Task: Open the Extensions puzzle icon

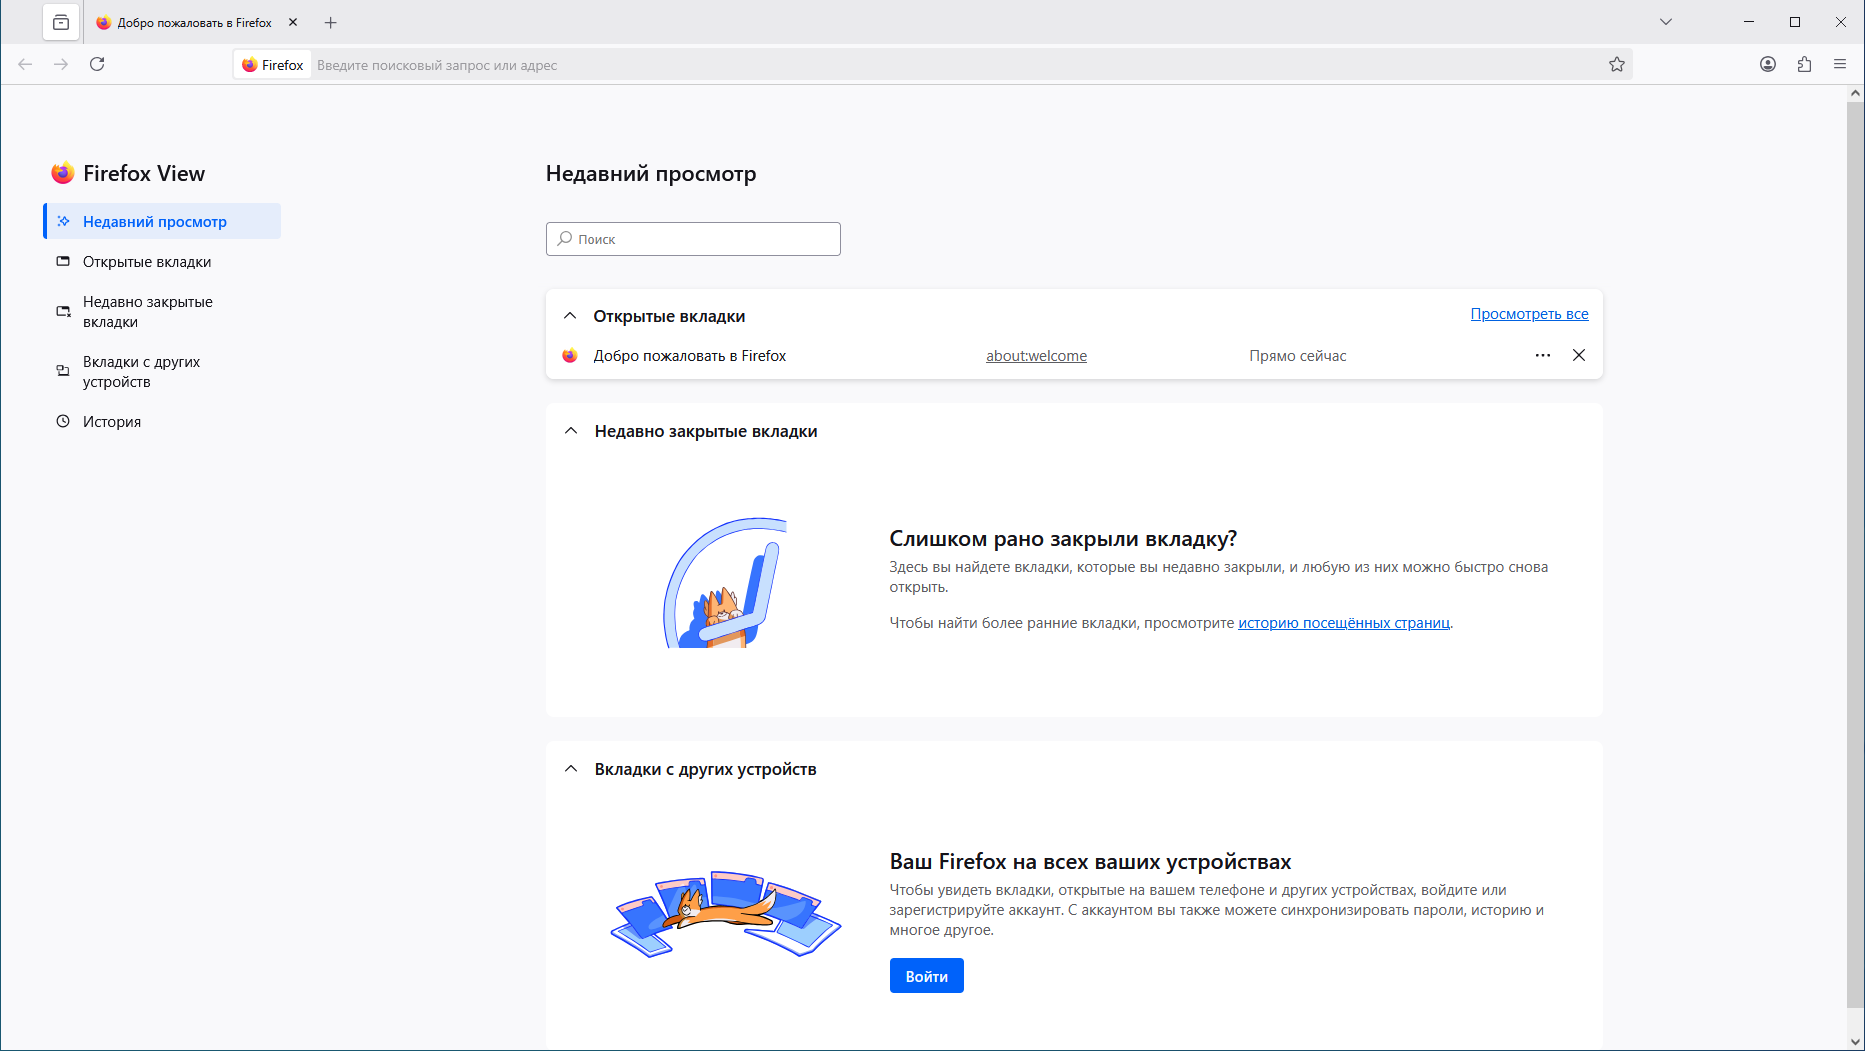Action: pyautogui.click(x=1804, y=64)
